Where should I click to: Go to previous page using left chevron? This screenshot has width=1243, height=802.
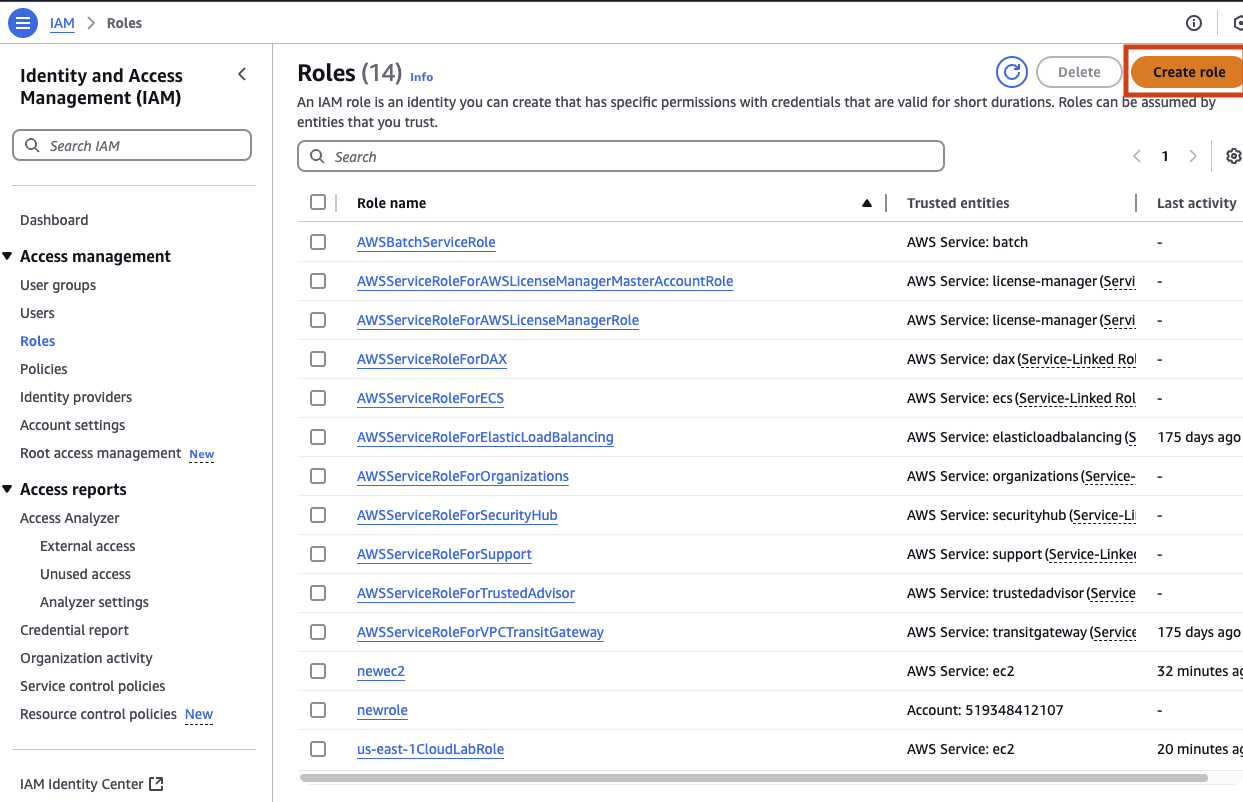tap(1137, 156)
